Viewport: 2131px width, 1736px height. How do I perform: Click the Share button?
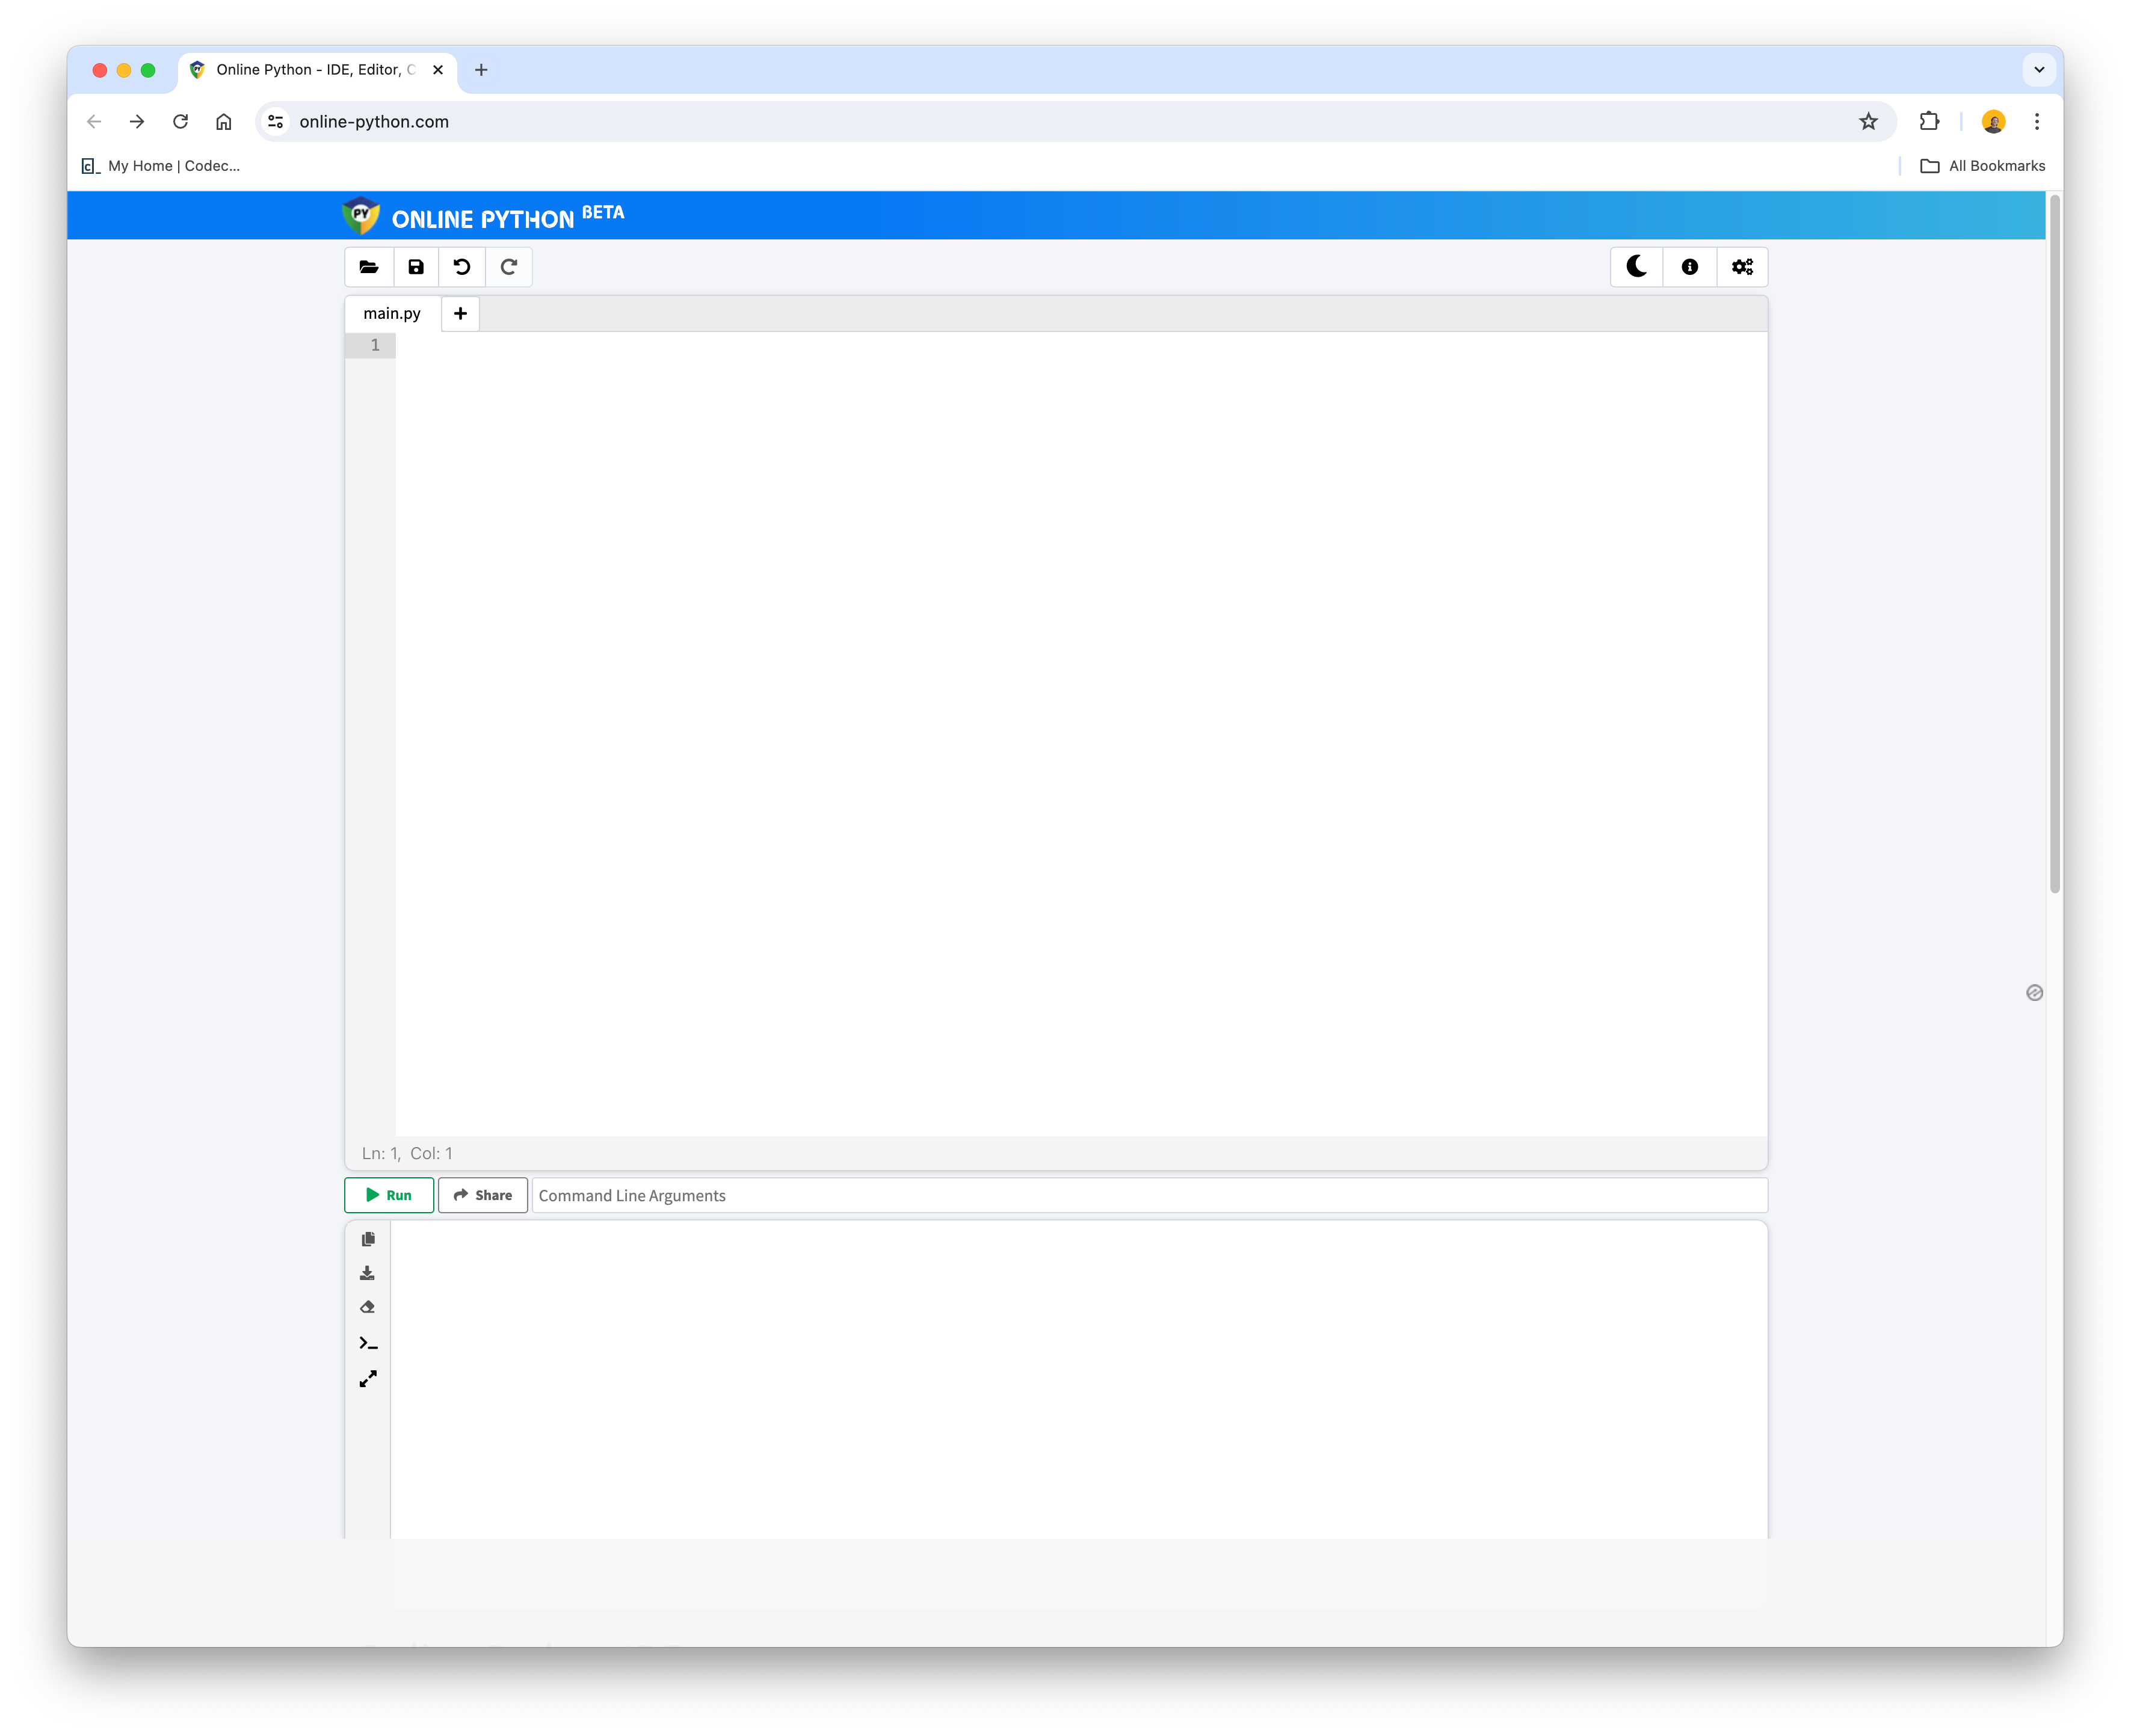(x=483, y=1195)
